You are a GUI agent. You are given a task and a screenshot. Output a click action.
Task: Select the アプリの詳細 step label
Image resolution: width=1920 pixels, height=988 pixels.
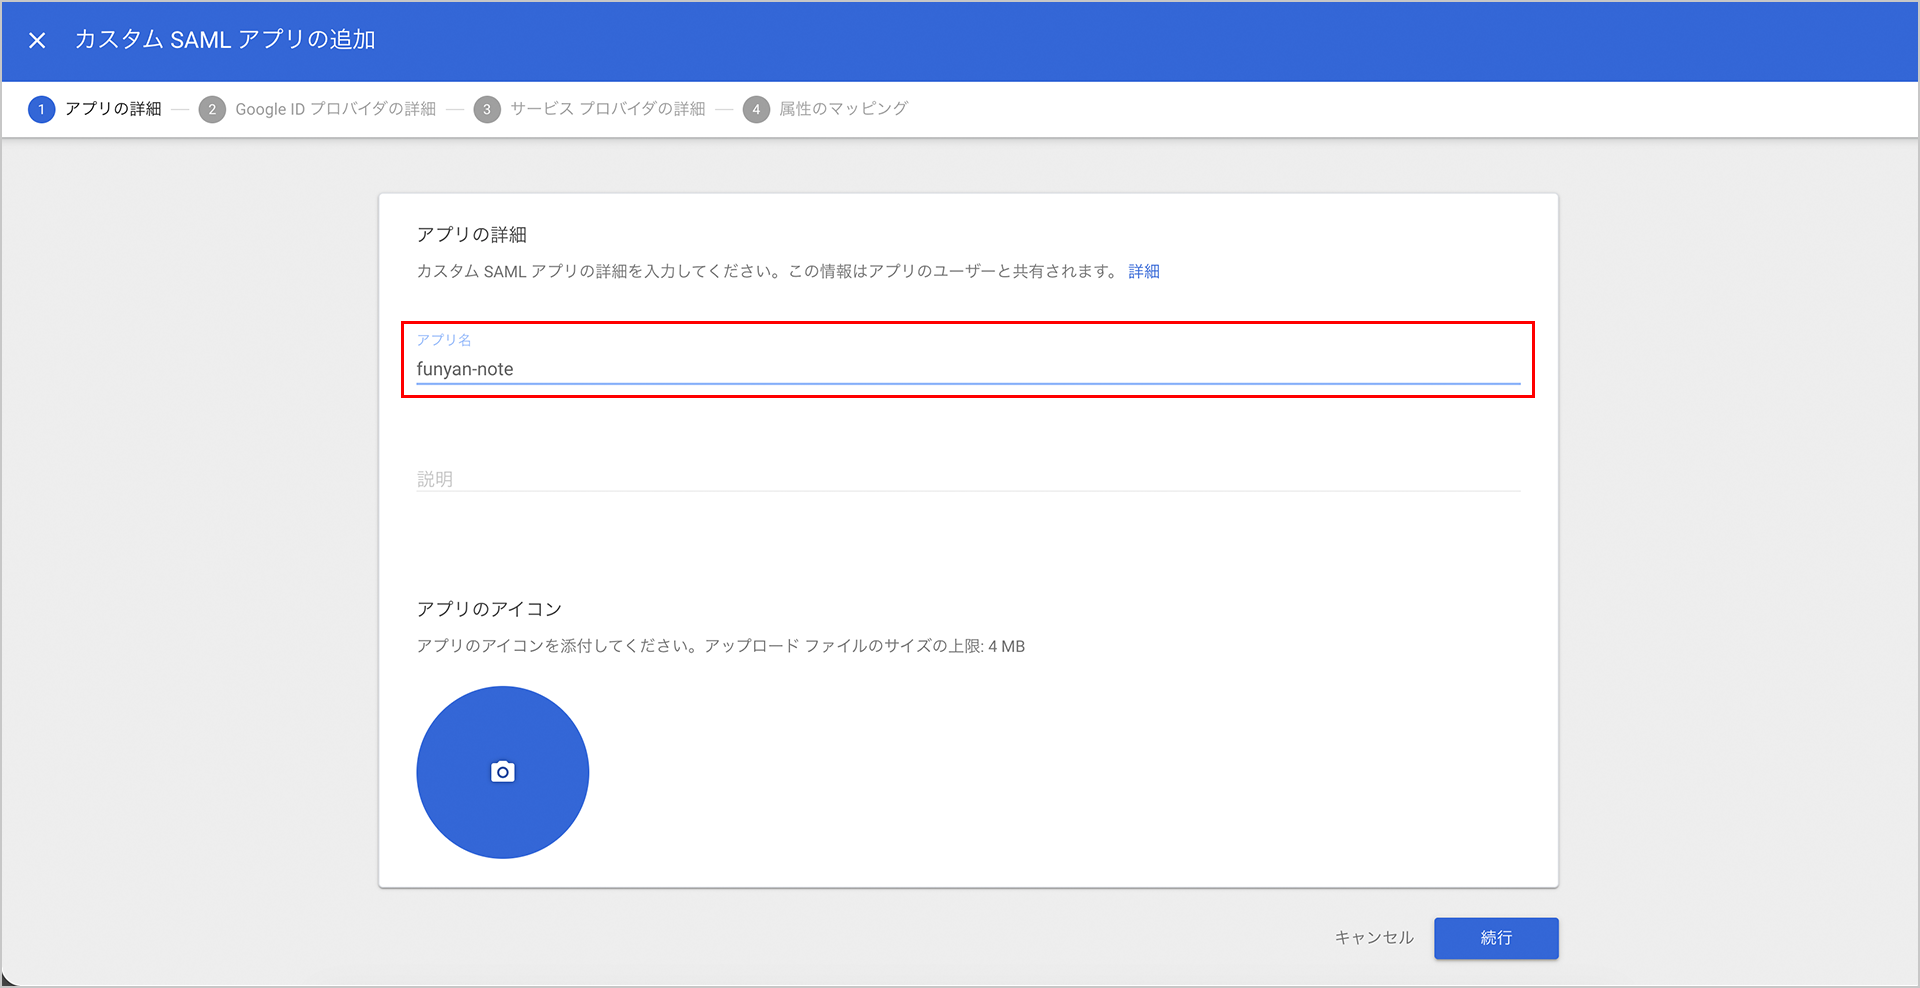pyautogui.click(x=113, y=109)
